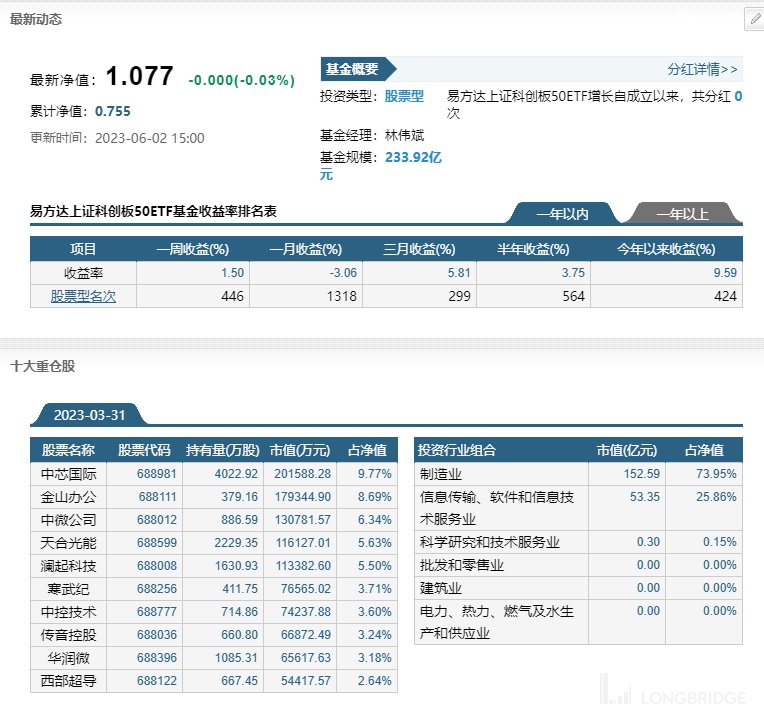Open stock code 688111 link
Image resolution: width=764 pixels, height=722 pixels.
[157, 496]
